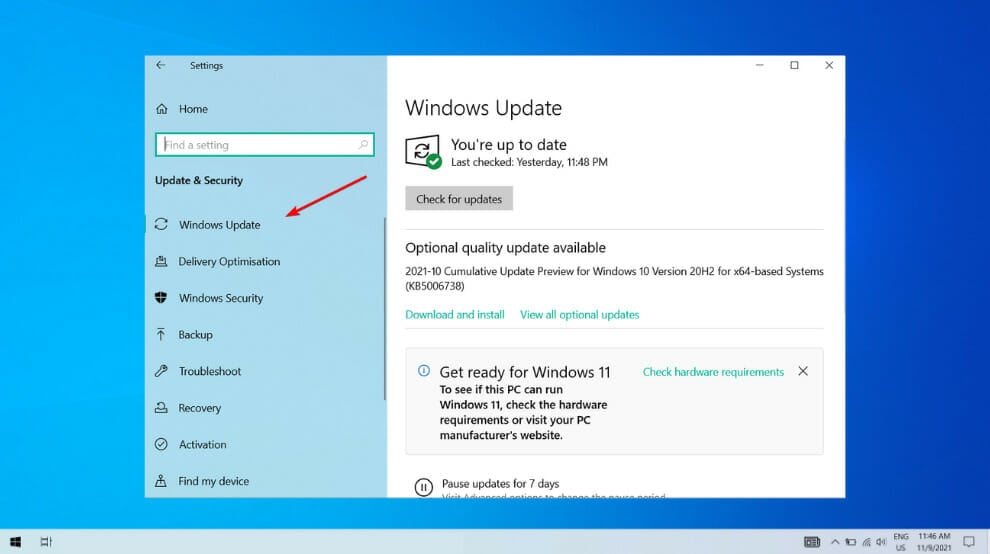This screenshot has width=990, height=554.
Task: Maximize the Settings window
Action: tap(794, 65)
